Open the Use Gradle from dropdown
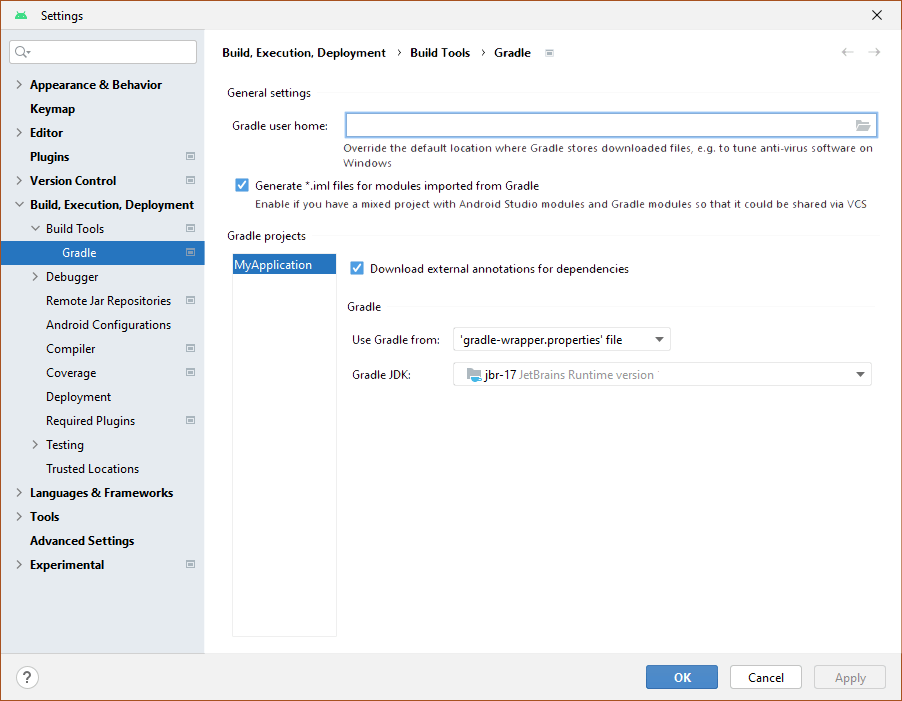Image resolution: width=902 pixels, height=701 pixels. 561,339
